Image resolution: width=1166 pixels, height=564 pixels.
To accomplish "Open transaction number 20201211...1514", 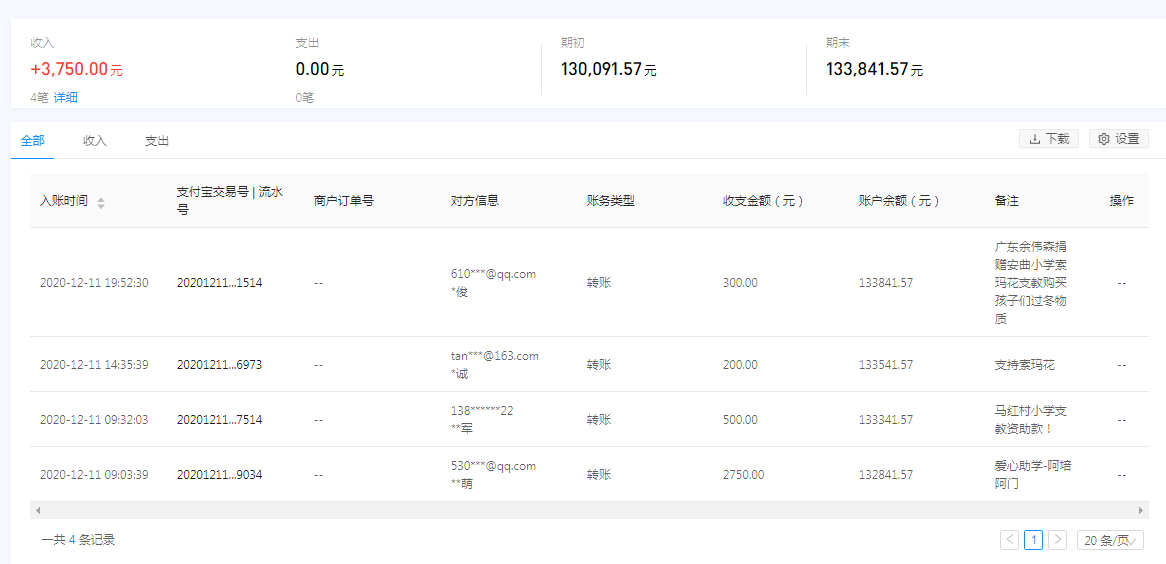I will (219, 283).
